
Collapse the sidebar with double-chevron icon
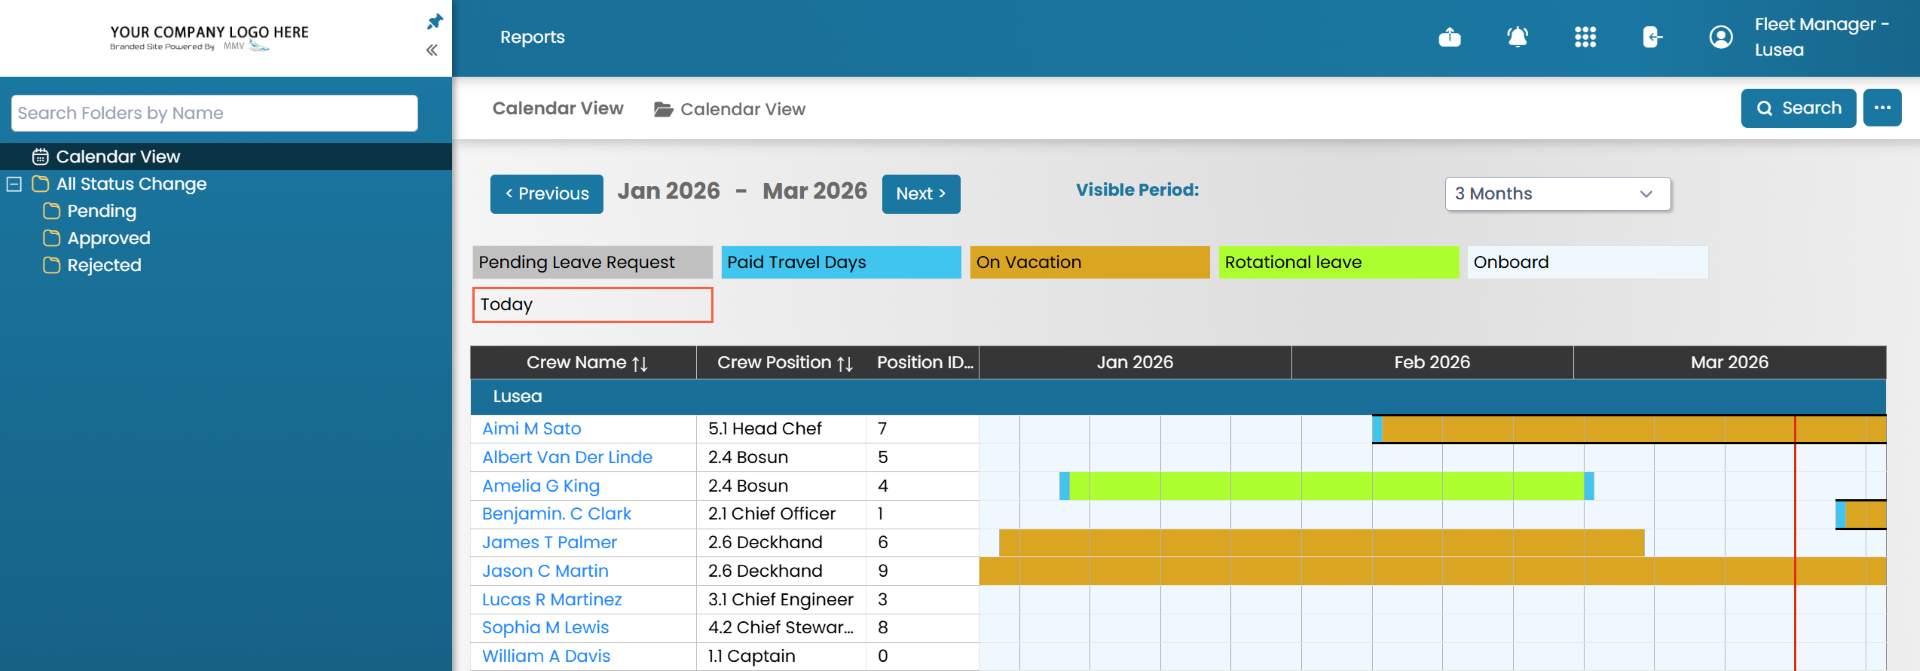432,50
